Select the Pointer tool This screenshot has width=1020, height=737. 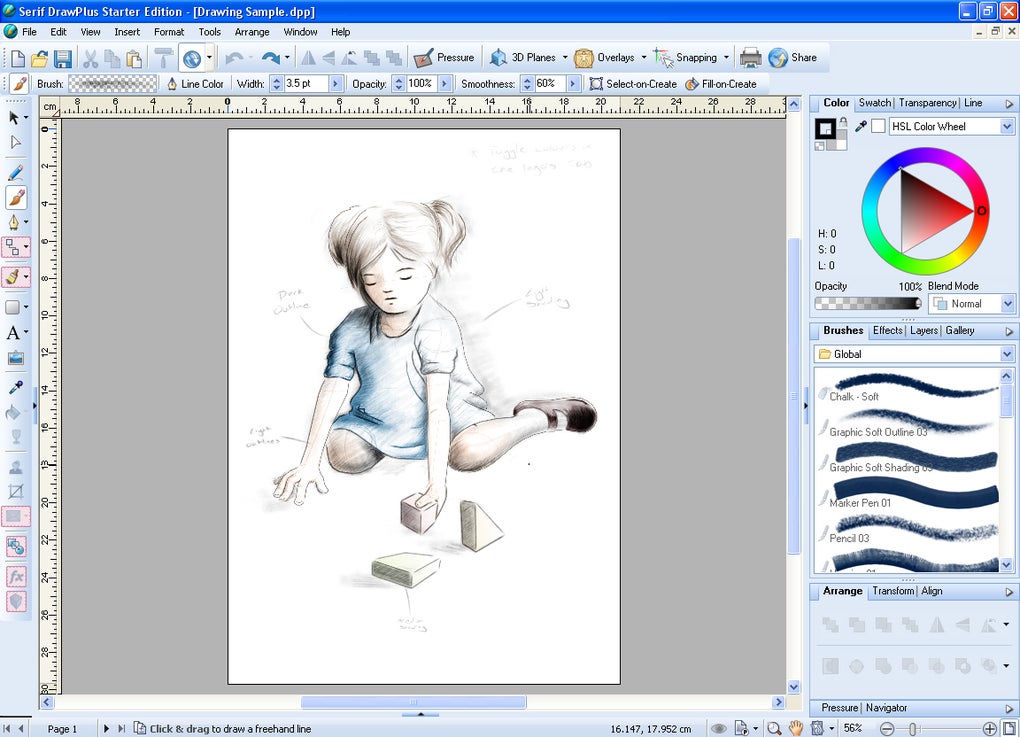(x=14, y=118)
